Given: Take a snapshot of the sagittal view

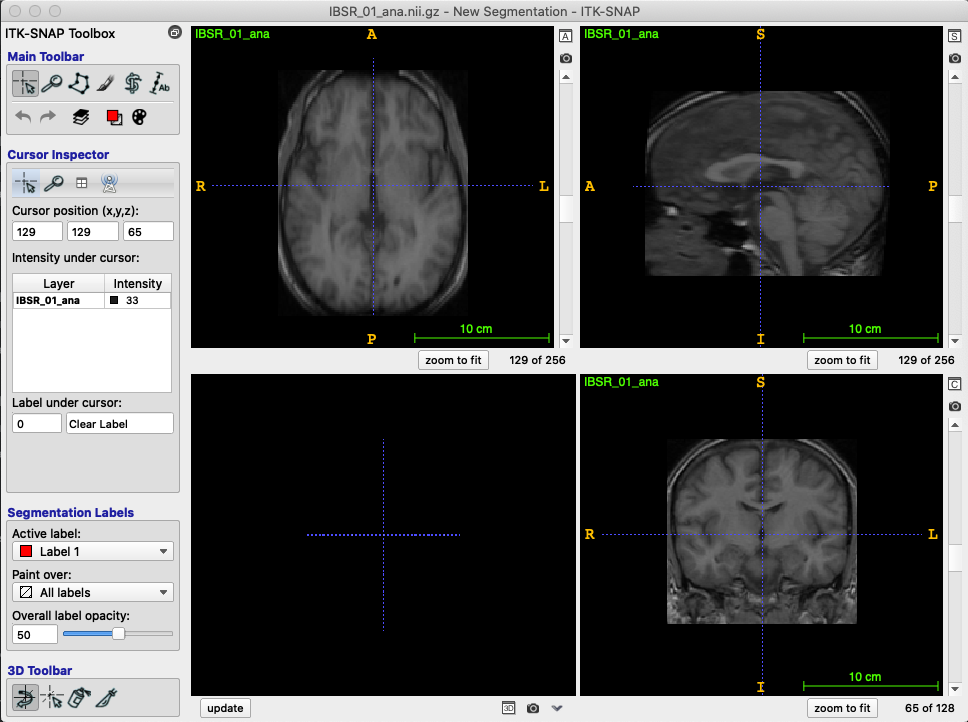Looking at the screenshot, I should click(x=954, y=58).
